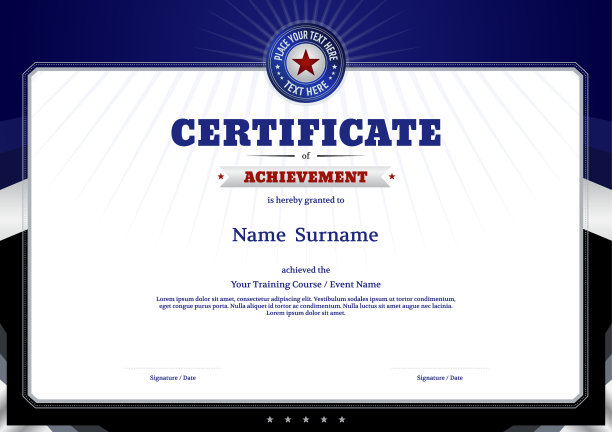Select the fourth star in the bottom row
The height and width of the screenshot is (432, 612).
324,419
